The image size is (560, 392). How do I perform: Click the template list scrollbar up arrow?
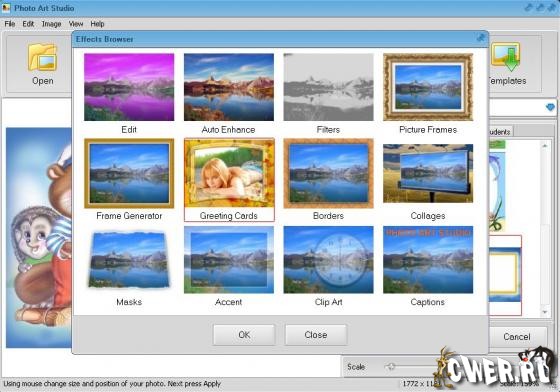545,146
